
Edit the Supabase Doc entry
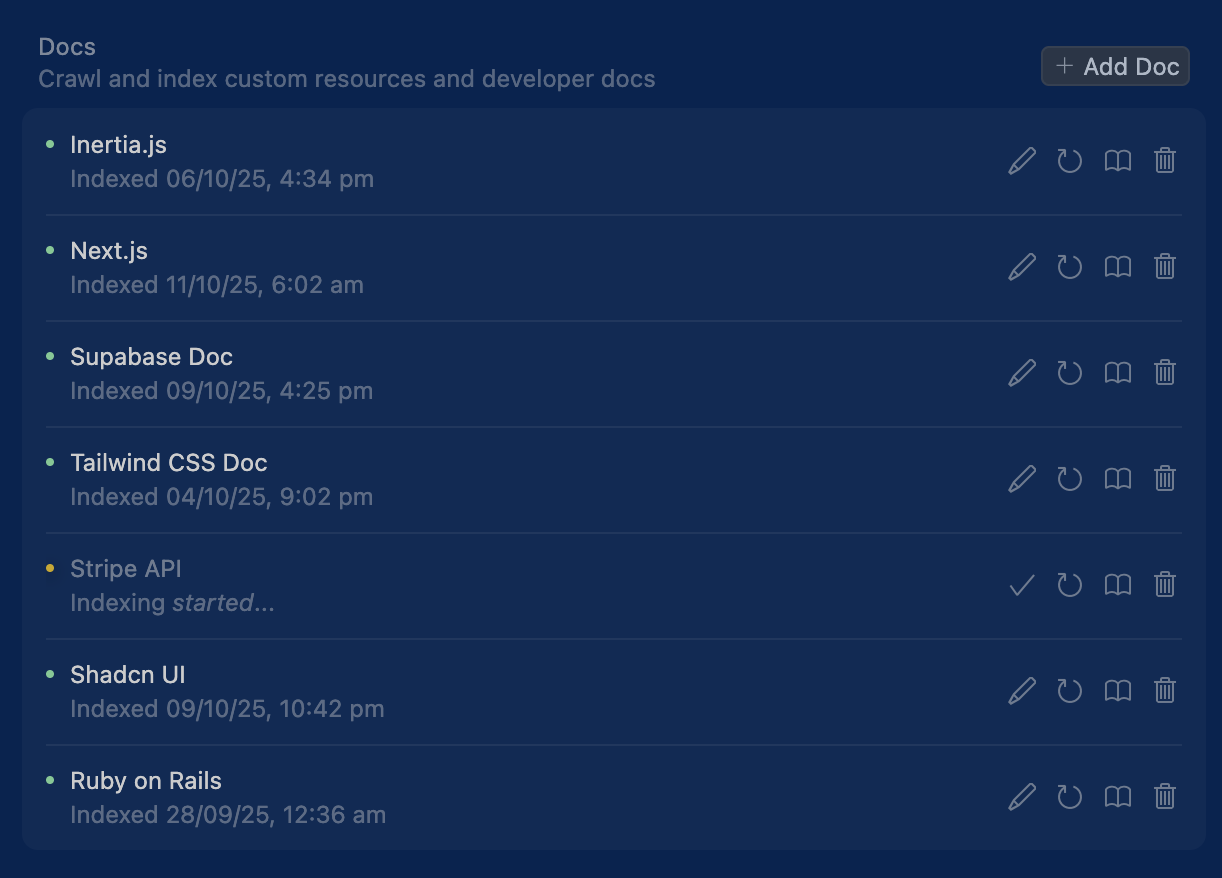coord(1021,372)
